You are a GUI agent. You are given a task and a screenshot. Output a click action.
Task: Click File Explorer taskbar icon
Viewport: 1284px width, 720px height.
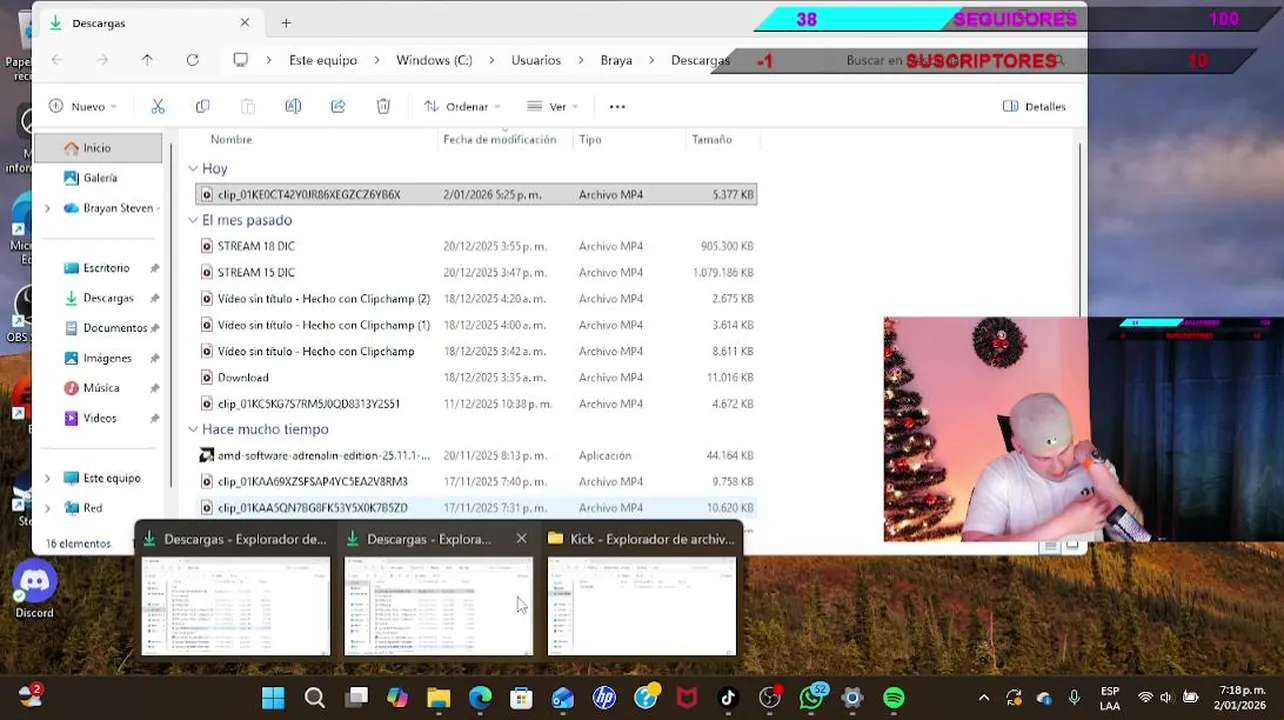(x=439, y=698)
